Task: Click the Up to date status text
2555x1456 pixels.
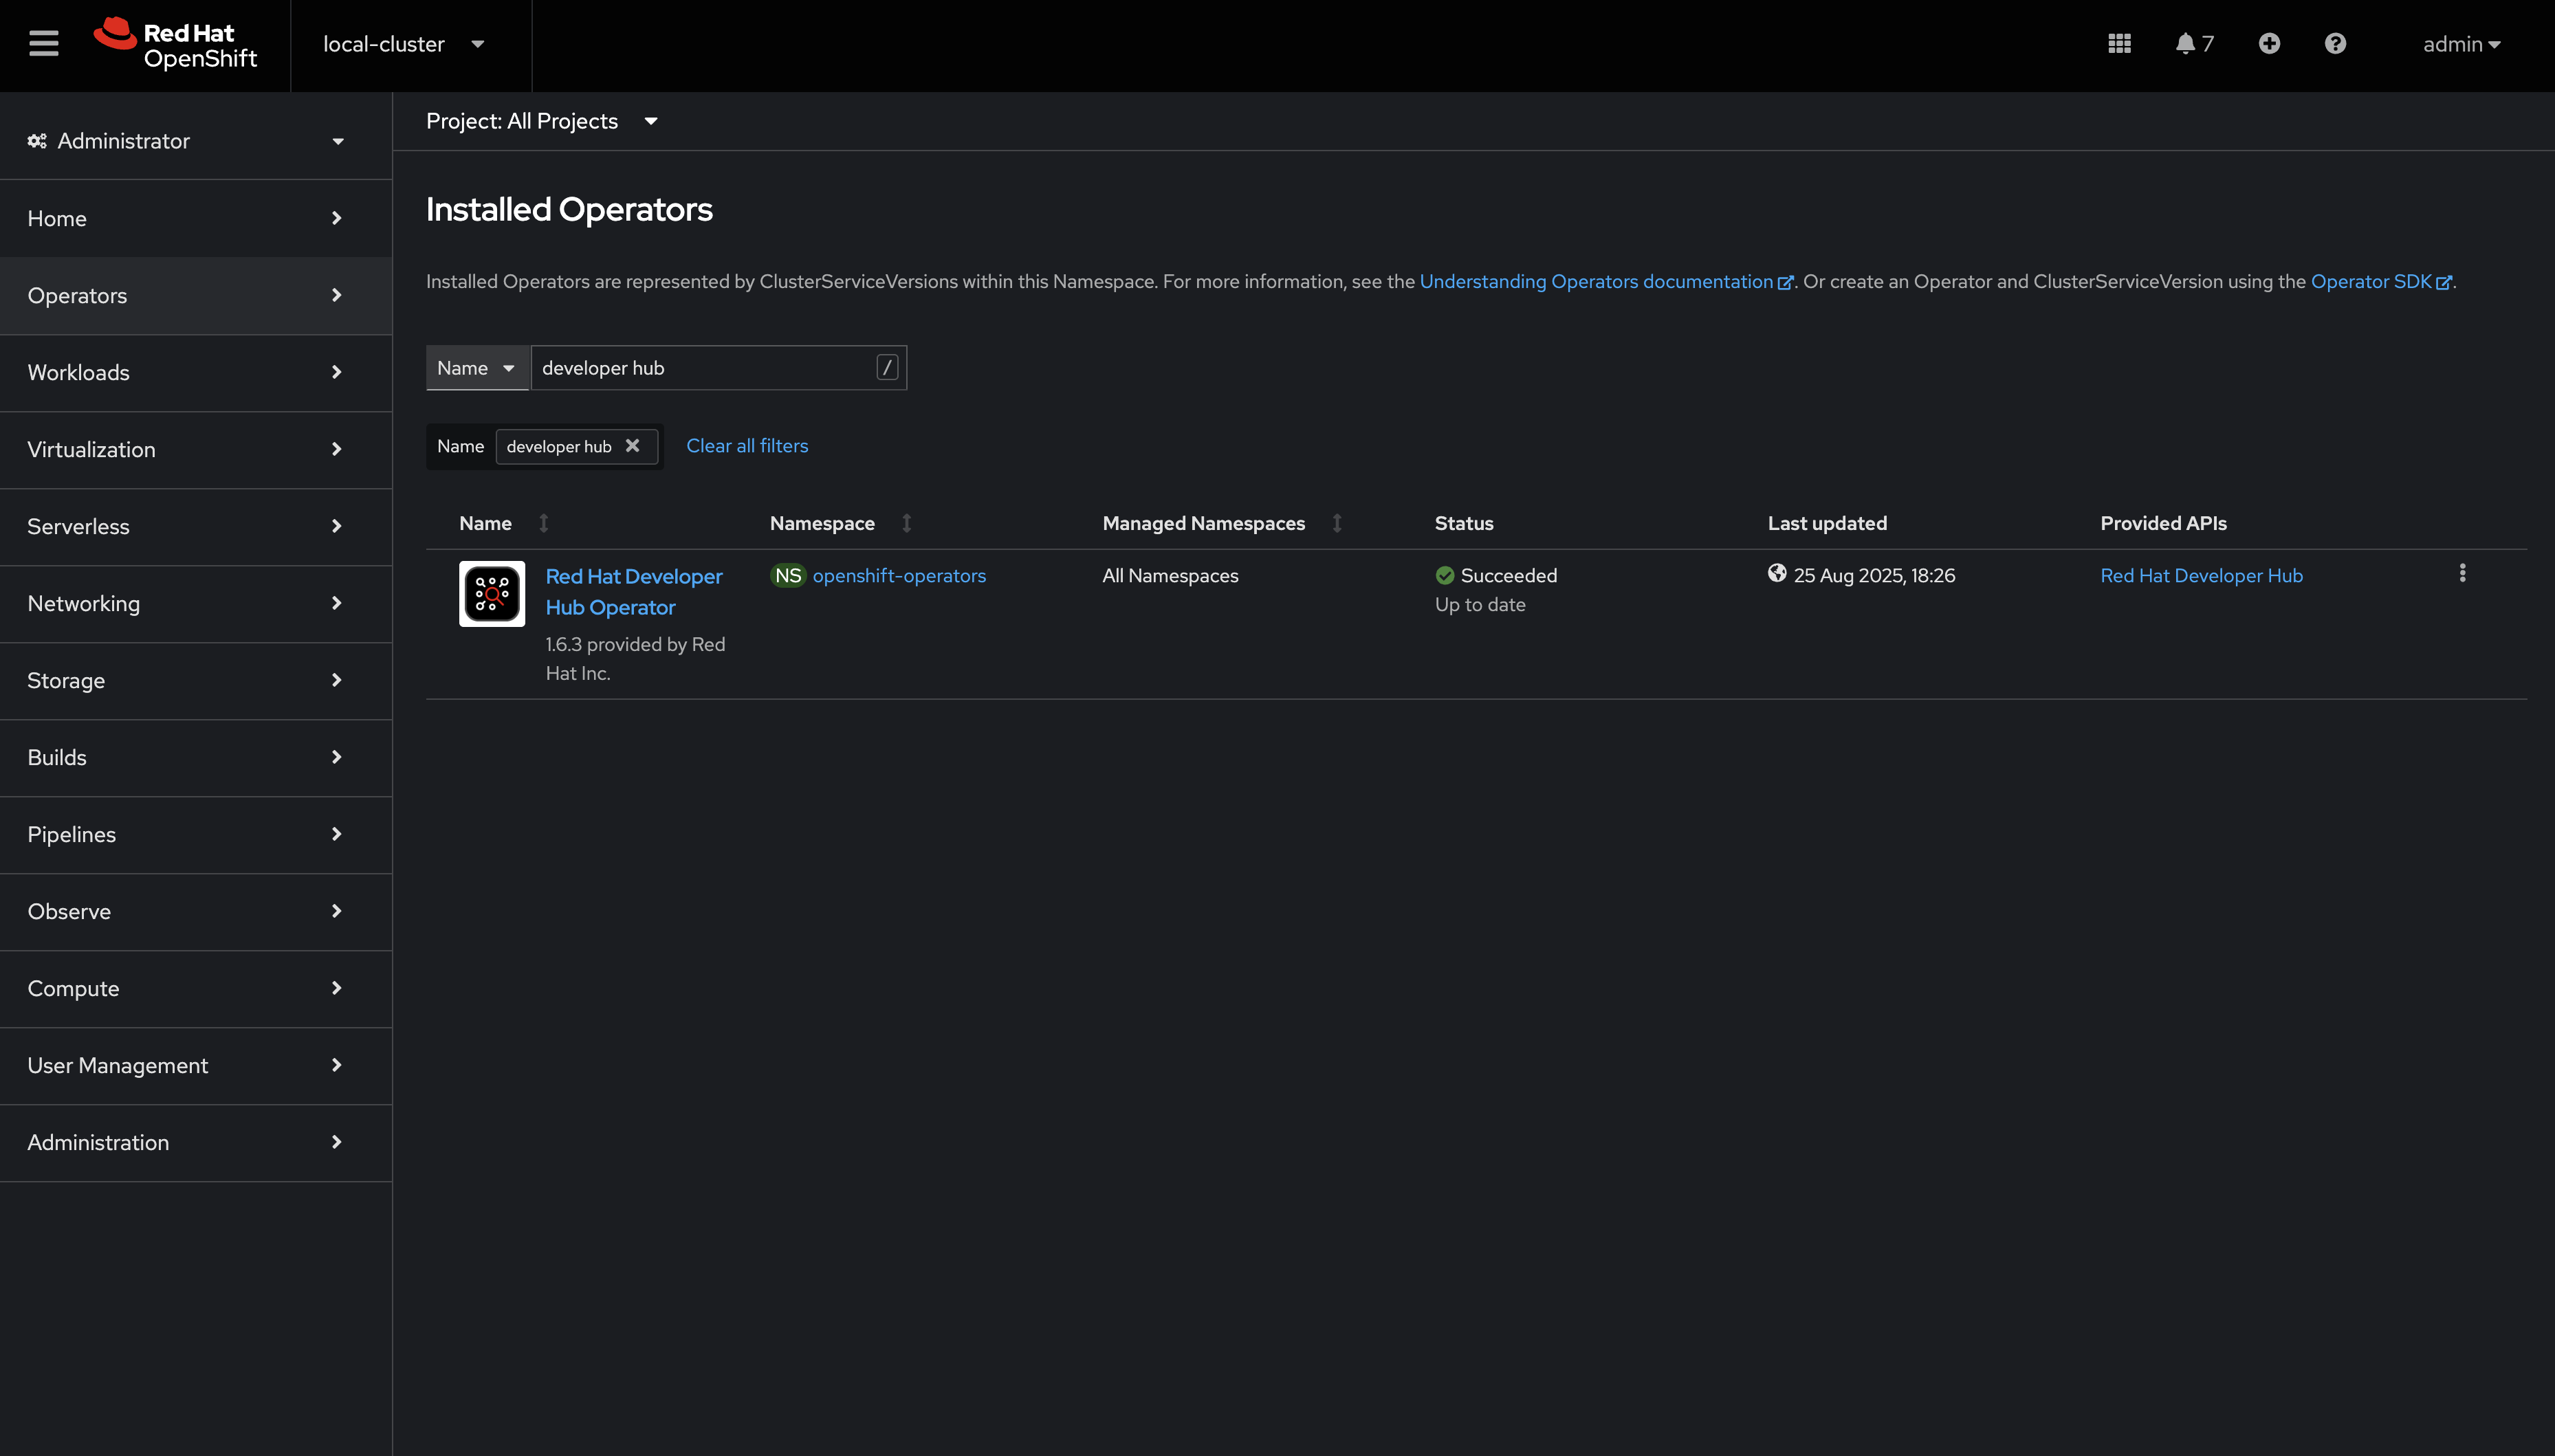Action: (x=1480, y=605)
